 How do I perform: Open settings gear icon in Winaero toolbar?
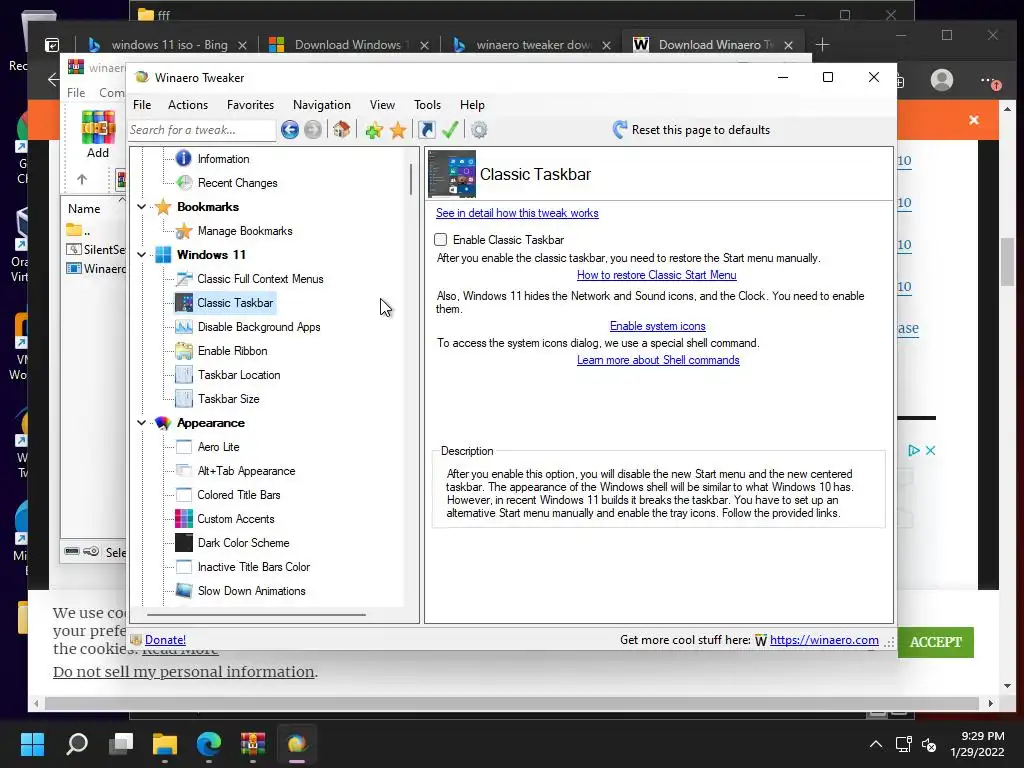point(479,130)
